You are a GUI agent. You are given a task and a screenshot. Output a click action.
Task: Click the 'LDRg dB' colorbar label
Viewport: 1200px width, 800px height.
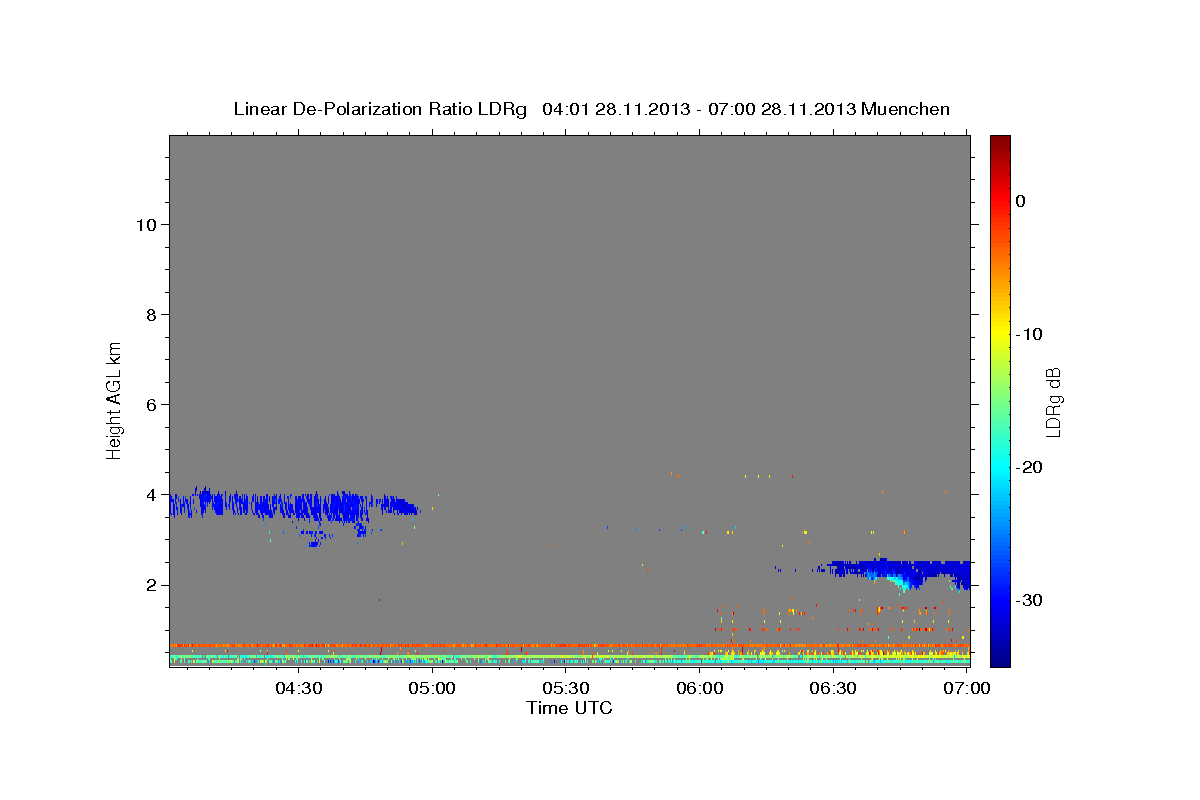(1053, 401)
